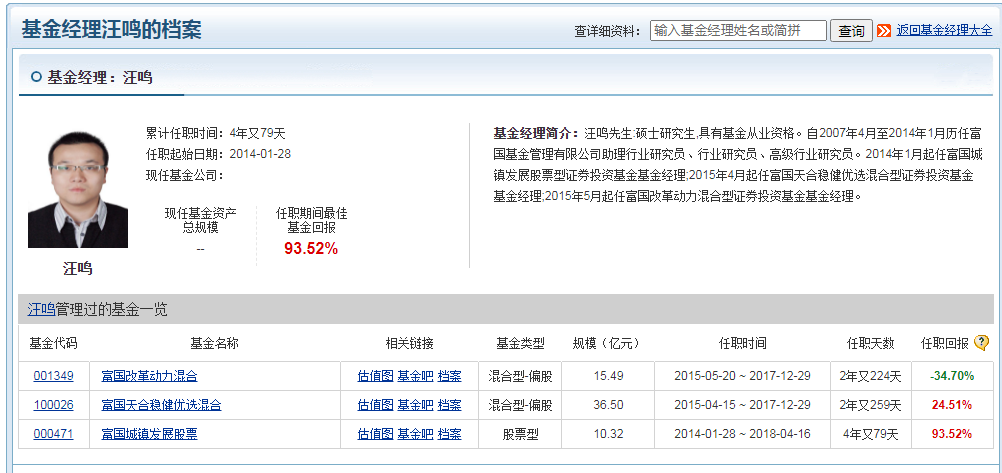Open the 汪鸣 link in table heading
The height and width of the screenshot is (473, 1002).
click(x=41, y=310)
